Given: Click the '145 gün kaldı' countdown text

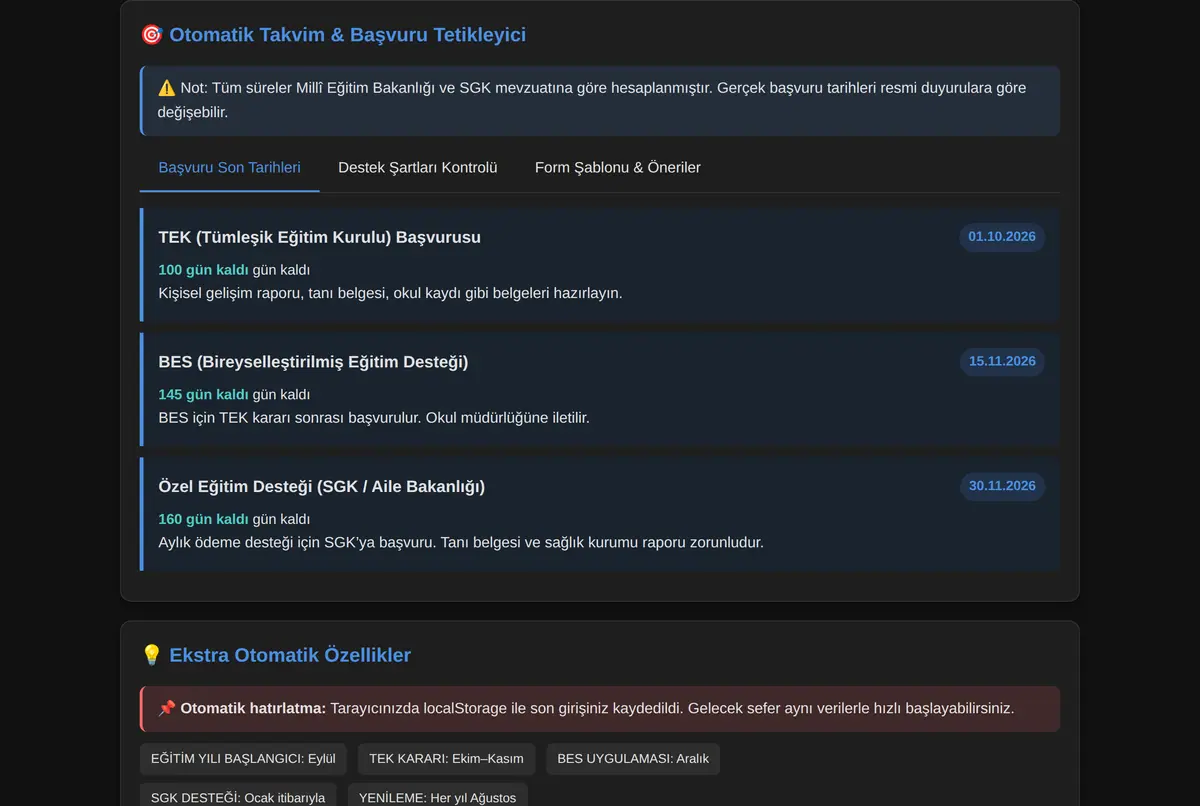Looking at the screenshot, I should pyautogui.click(x=203, y=394).
